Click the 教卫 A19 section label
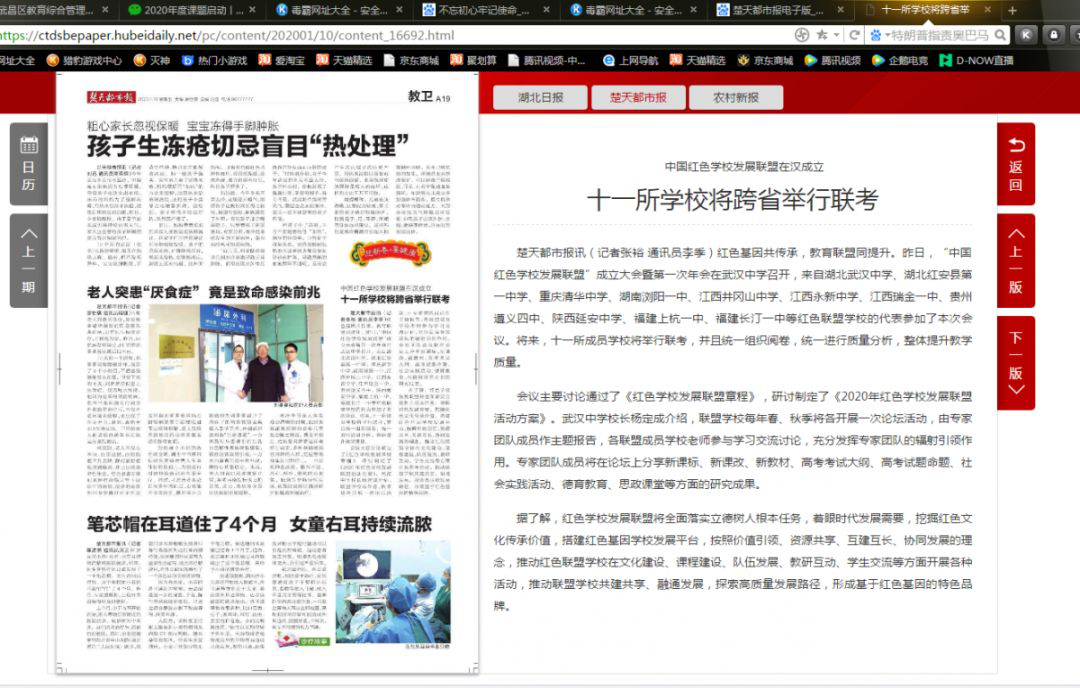Image resolution: width=1080 pixels, height=688 pixels. point(428,97)
